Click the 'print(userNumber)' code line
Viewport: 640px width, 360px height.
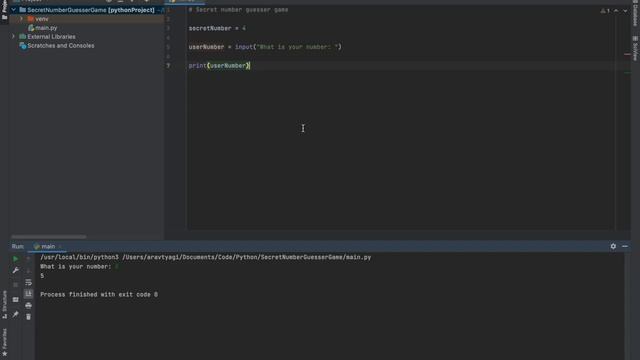click(x=219, y=66)
